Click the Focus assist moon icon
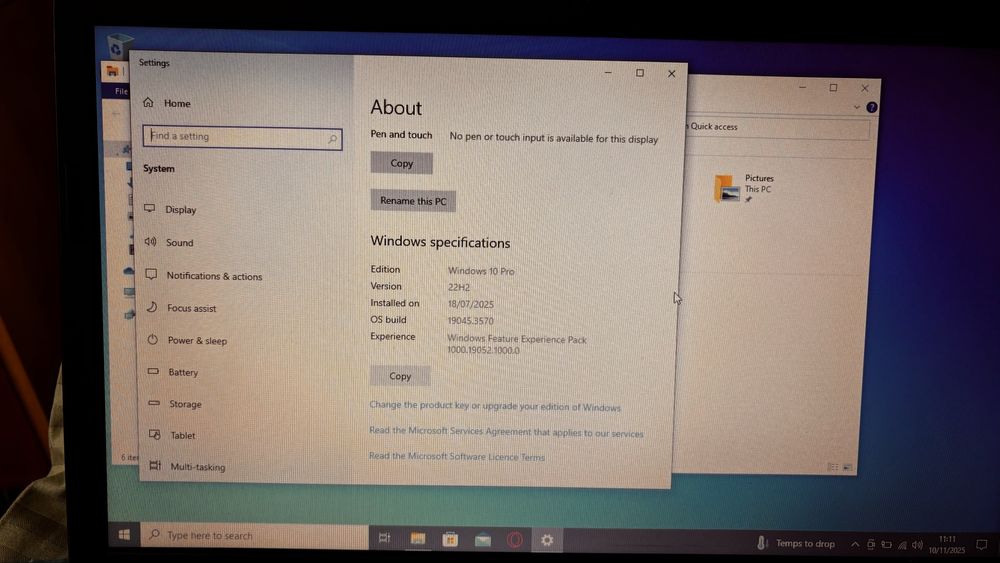This screenshot has height=563, width=1000. (x=152, y=307)
